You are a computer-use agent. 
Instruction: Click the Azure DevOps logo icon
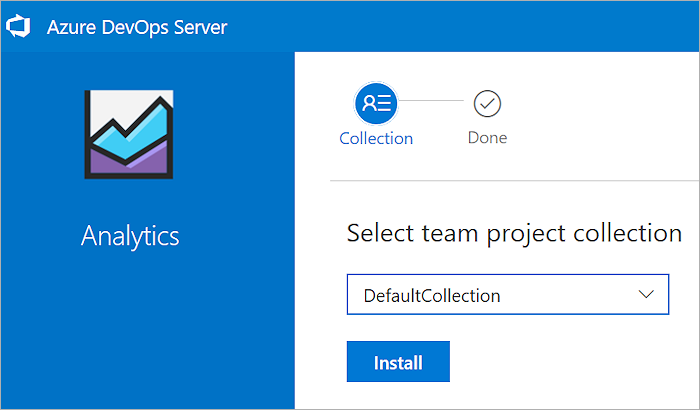18,26
